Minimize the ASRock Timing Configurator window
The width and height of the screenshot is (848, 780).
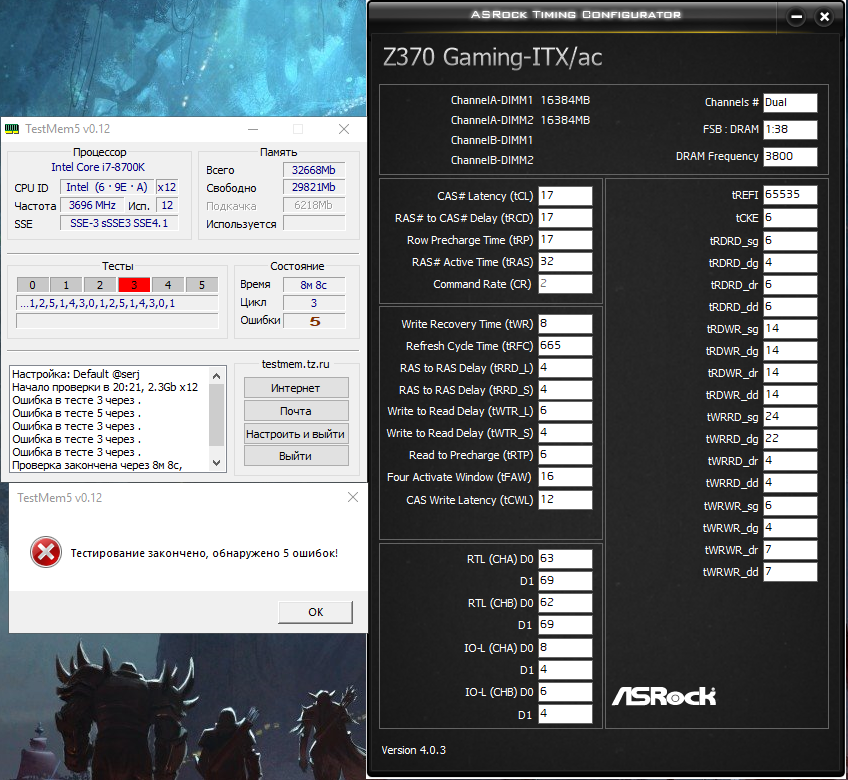pos(797,17)
